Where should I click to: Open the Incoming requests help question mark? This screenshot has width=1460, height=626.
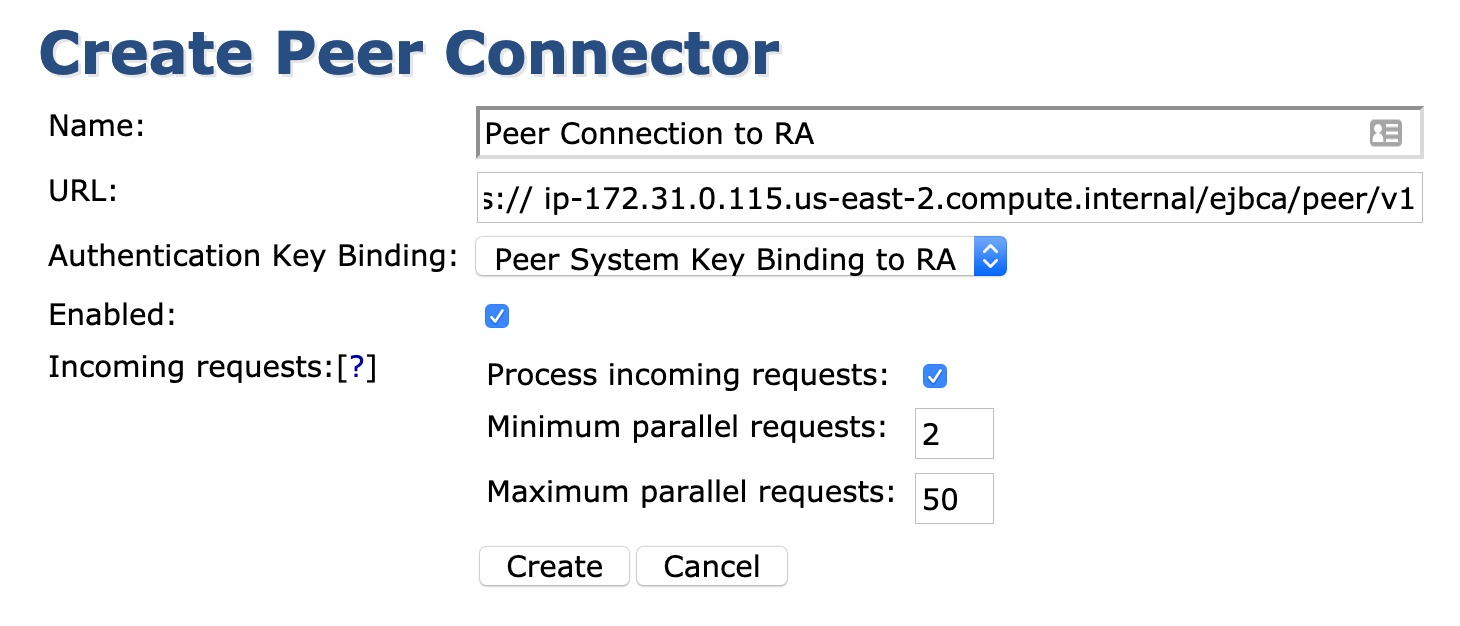(x=357, y=368)
